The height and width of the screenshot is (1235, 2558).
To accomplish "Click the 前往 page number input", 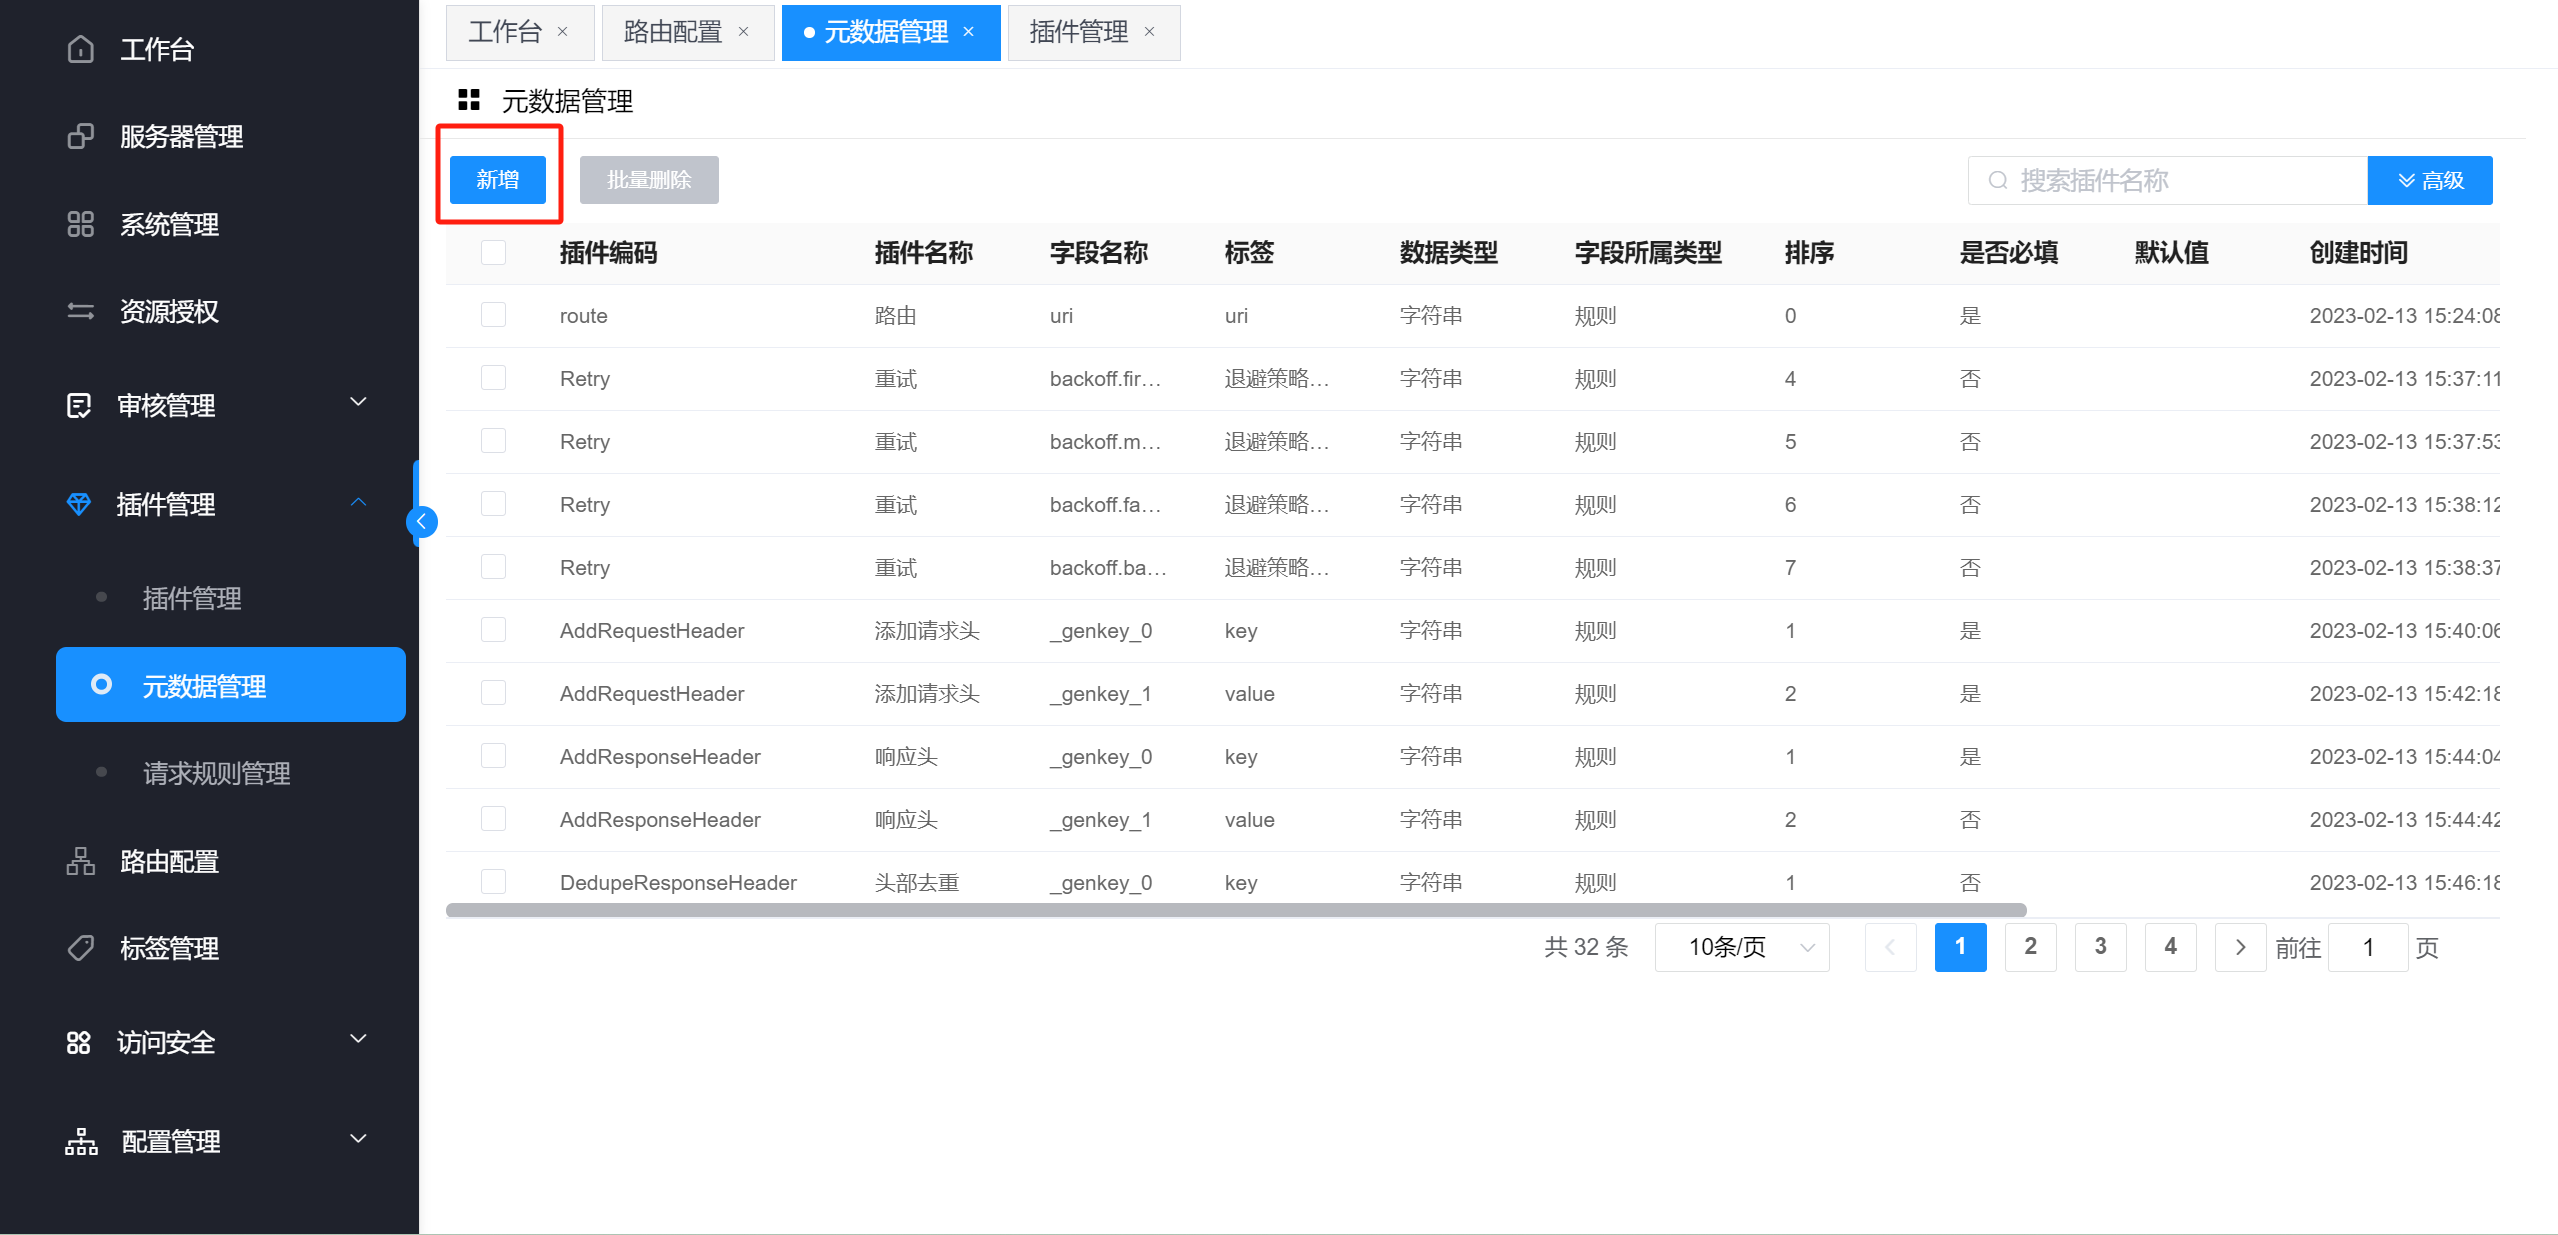I will [2367, 947].
